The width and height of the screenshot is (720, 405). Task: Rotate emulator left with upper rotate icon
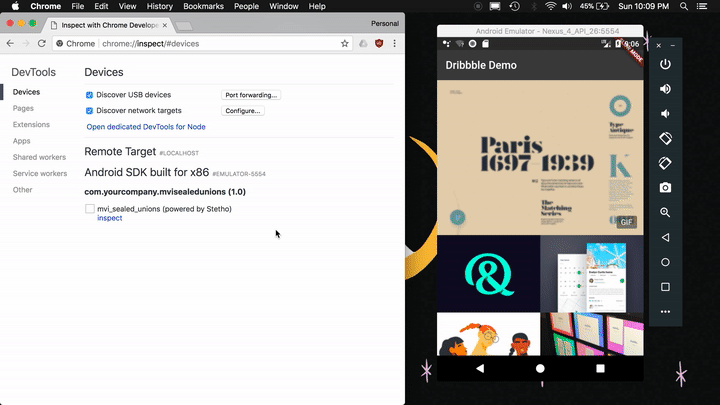coord(665,138)
